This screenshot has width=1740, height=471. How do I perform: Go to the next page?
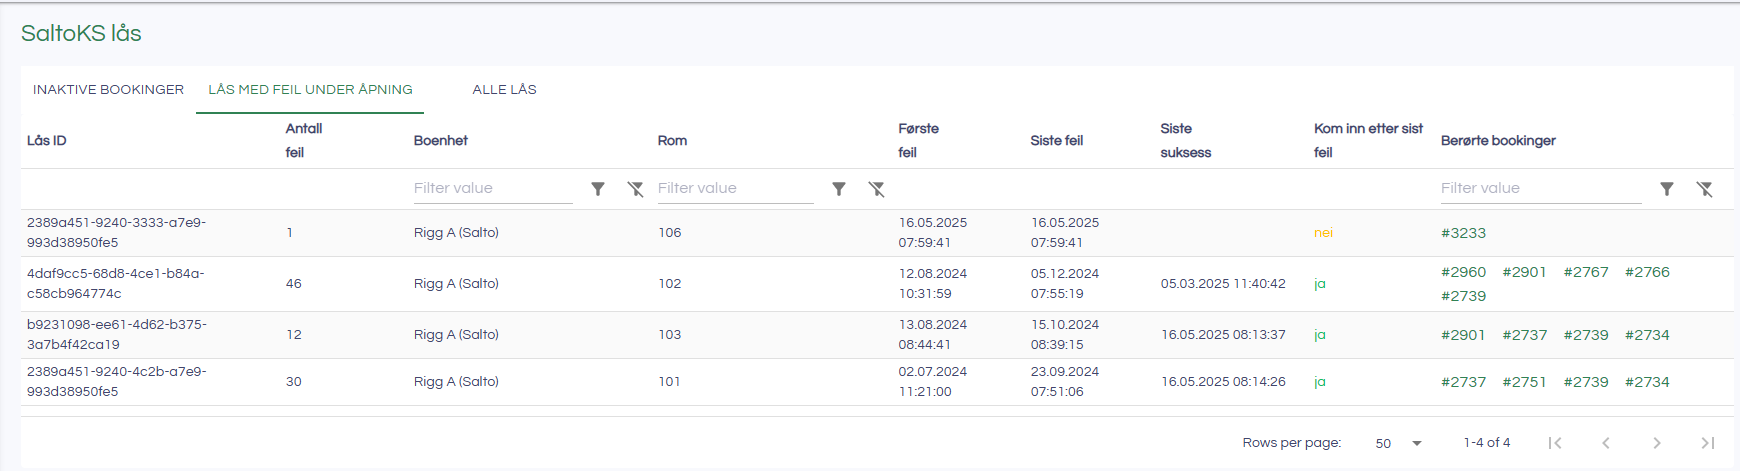point(1657,443)
